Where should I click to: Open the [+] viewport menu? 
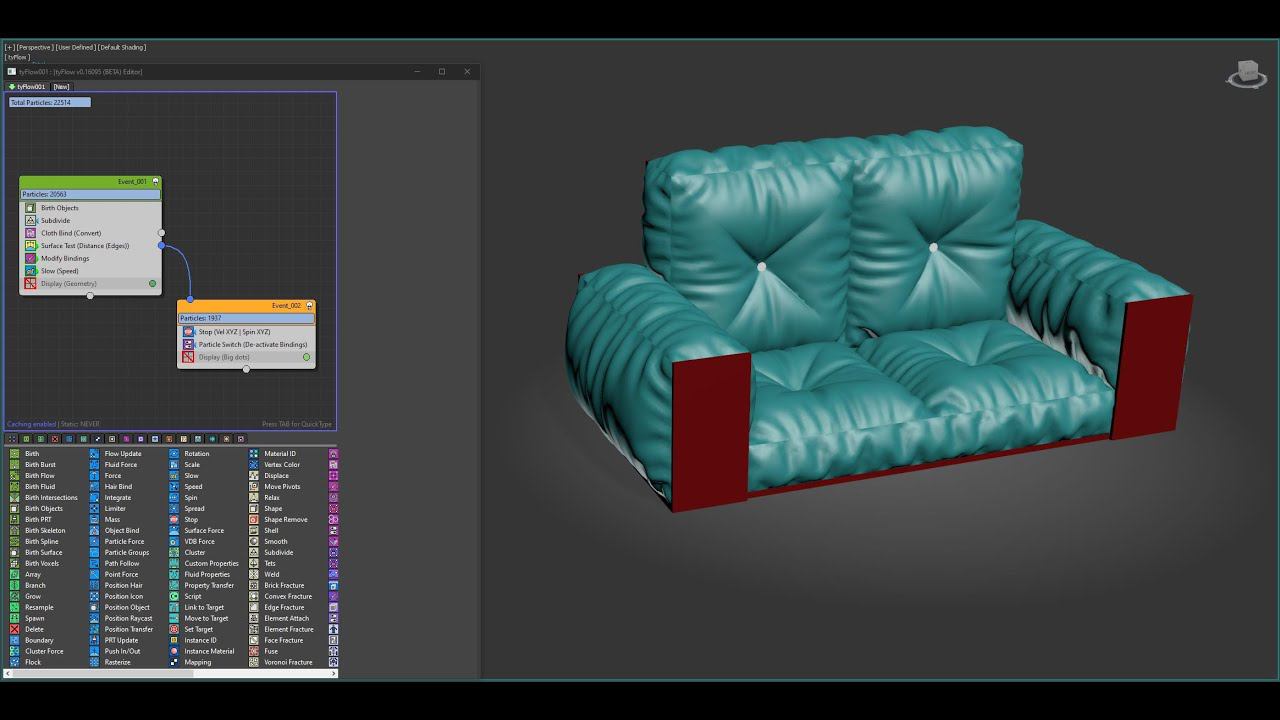click(x=10, y=48)
